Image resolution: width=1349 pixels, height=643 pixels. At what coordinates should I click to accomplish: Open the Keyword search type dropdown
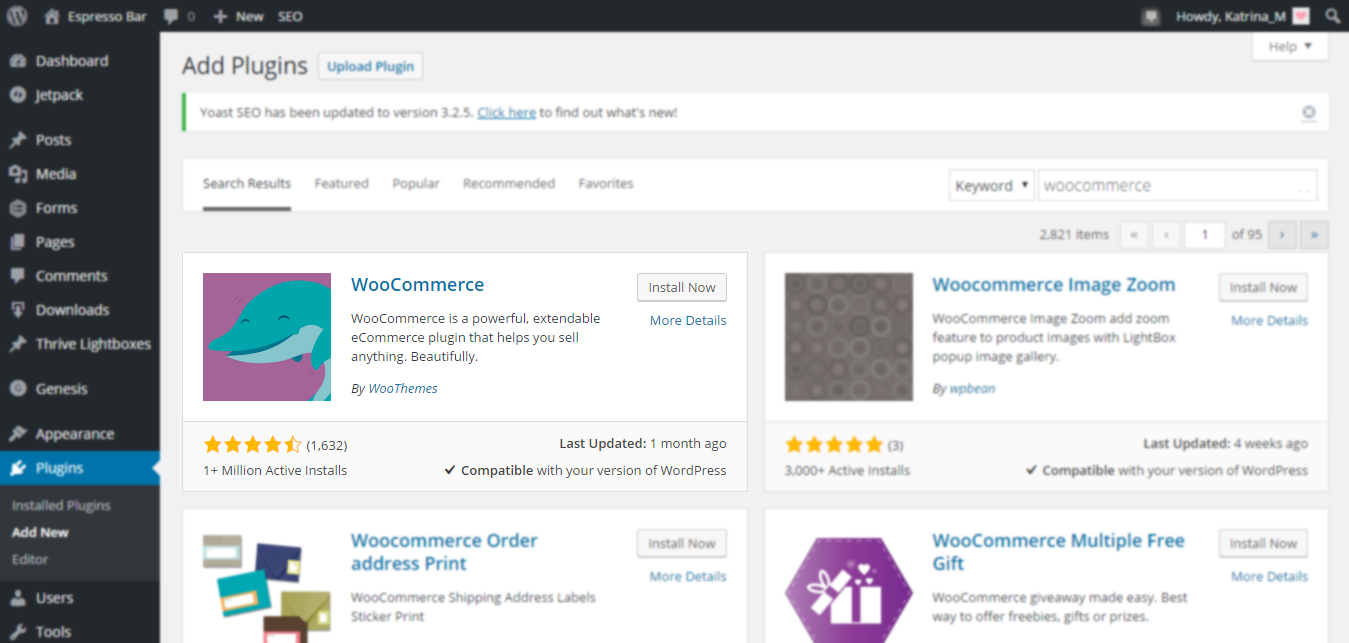[x=991, y=186]
